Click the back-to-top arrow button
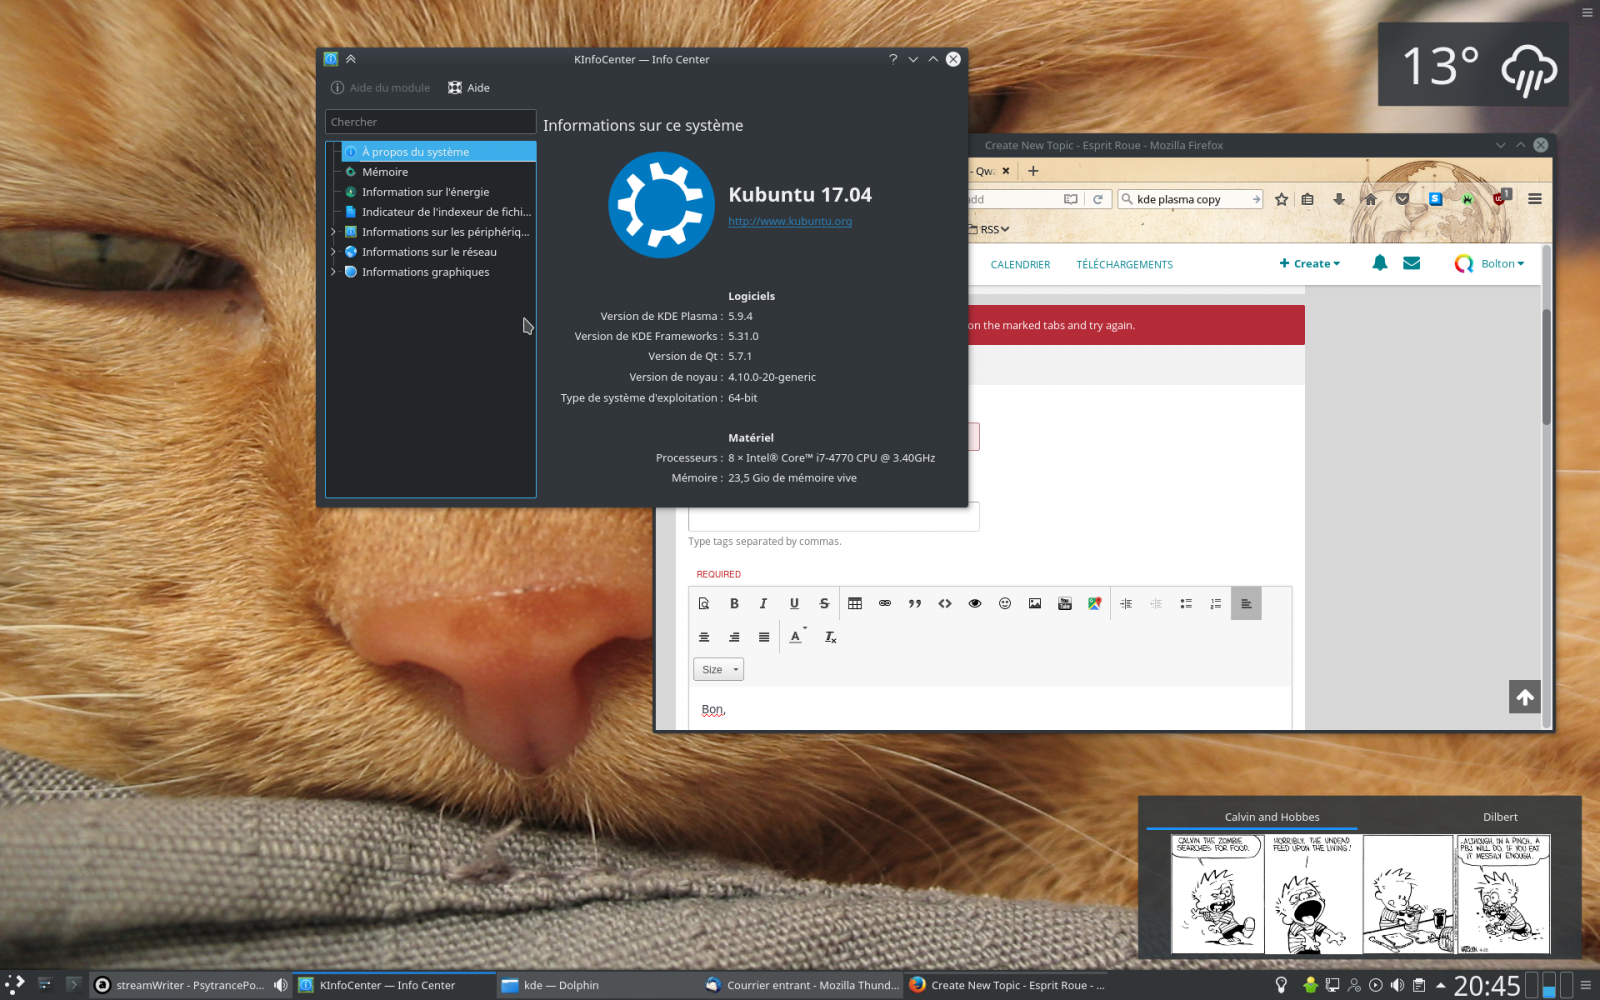This screenshot has height=1000, width=1600. coord(1525,697)
